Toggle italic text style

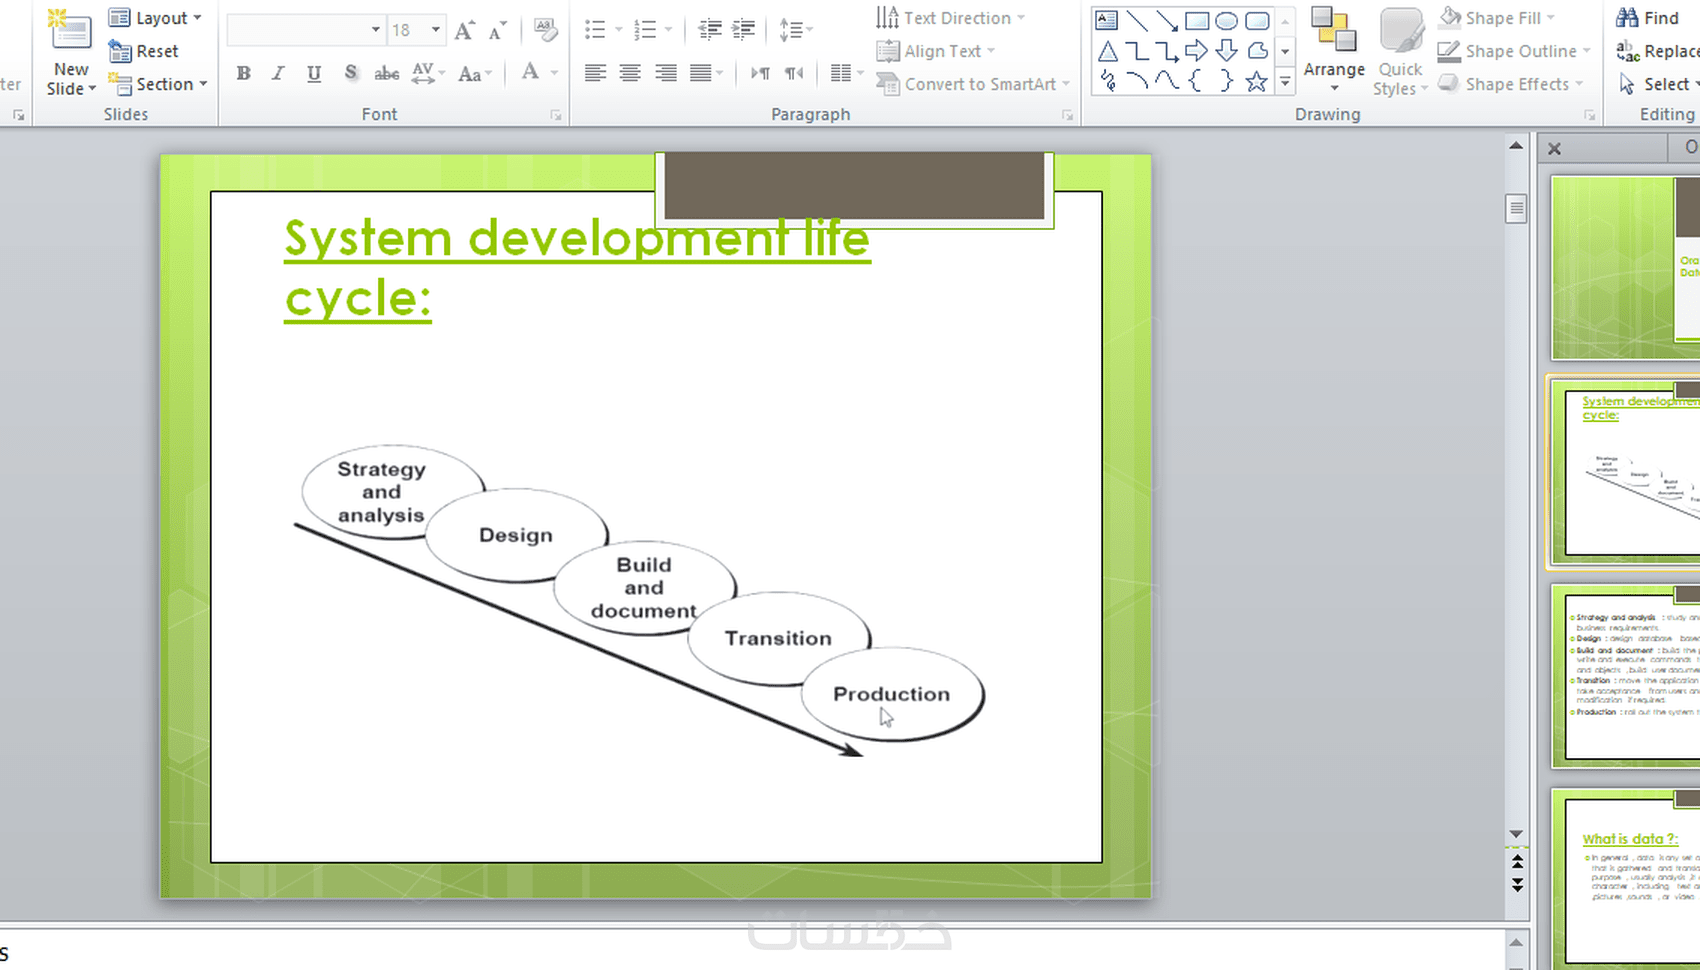[278, 73]
